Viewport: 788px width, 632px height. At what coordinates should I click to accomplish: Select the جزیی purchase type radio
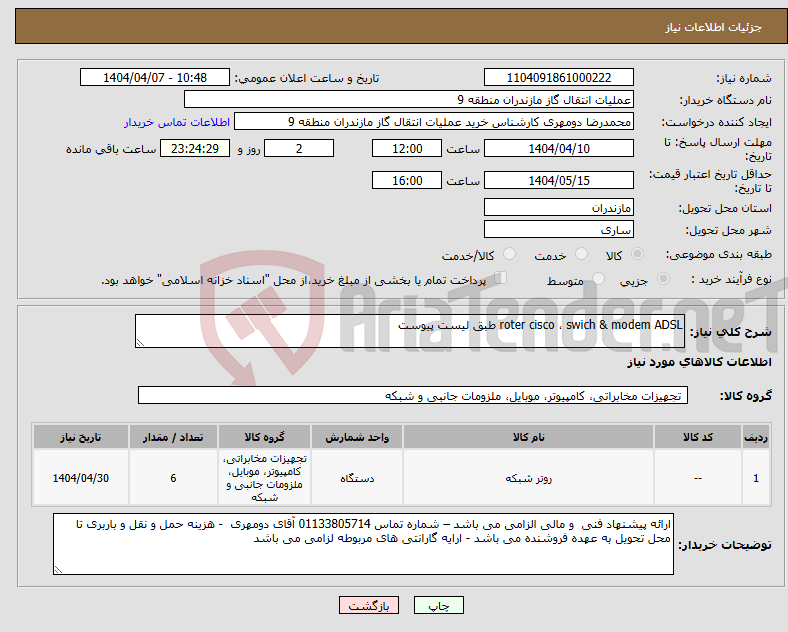click(663, 279)
